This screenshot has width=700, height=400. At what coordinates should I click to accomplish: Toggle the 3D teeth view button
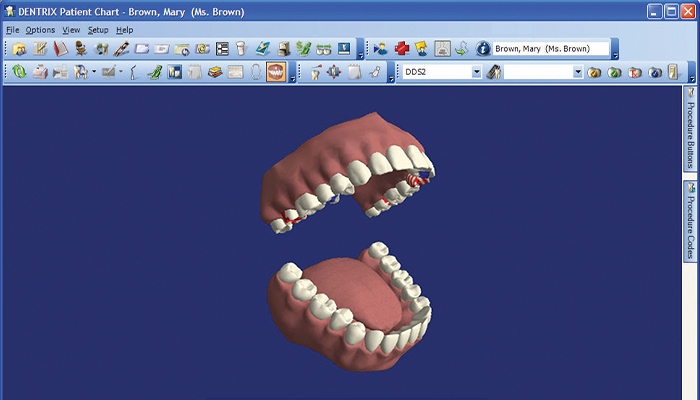coord(276,72)
